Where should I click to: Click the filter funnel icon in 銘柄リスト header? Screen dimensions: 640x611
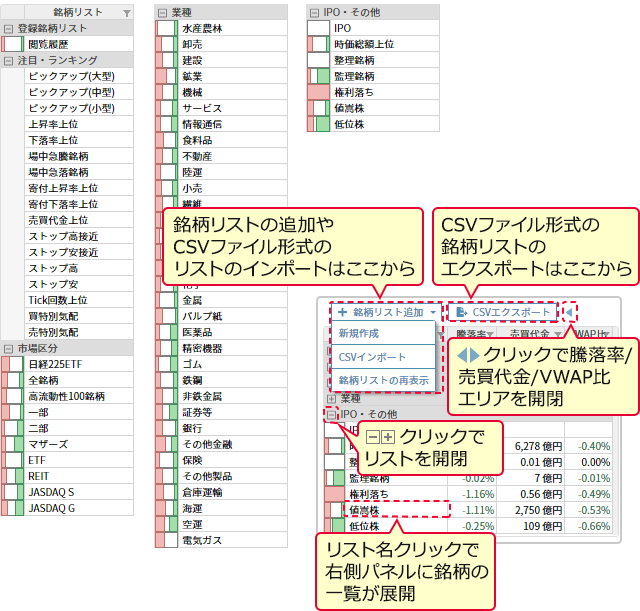point(126,13)
